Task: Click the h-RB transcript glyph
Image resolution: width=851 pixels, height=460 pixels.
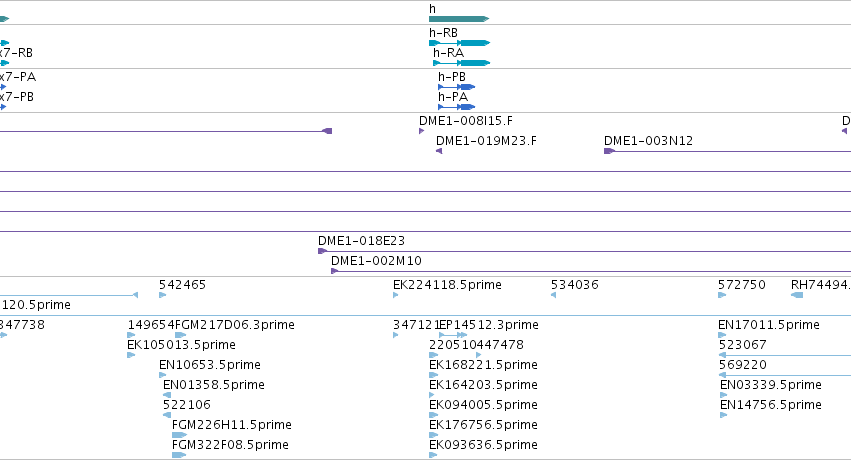Action: 459,43
